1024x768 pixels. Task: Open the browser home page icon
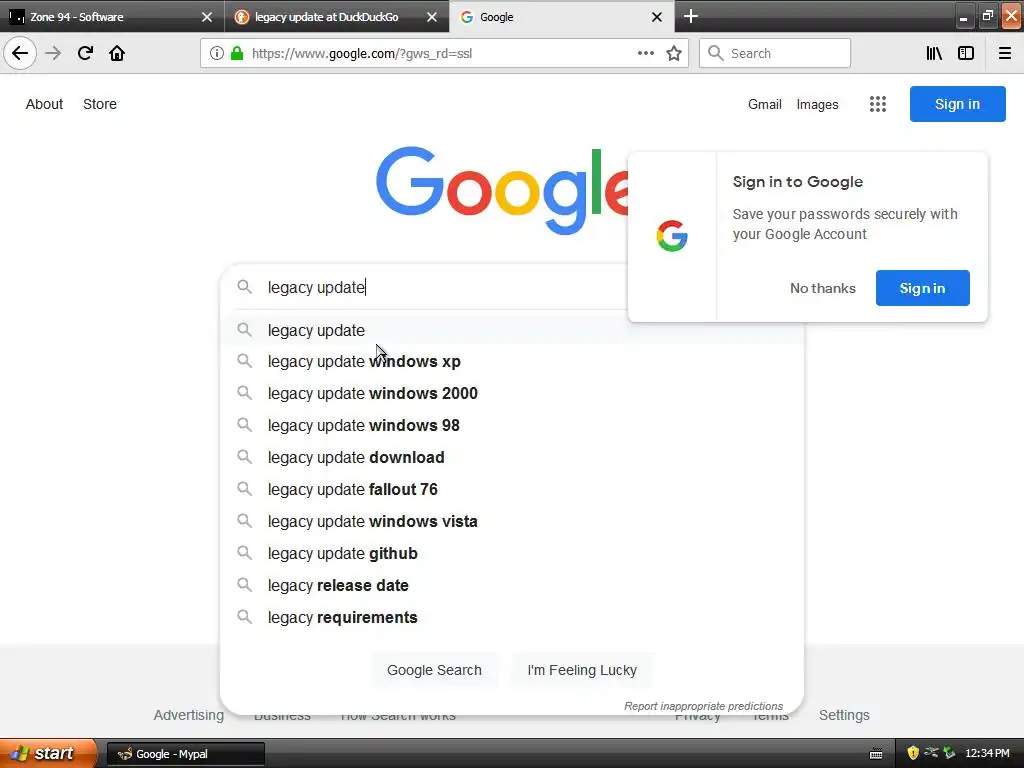tap(117, 53)
